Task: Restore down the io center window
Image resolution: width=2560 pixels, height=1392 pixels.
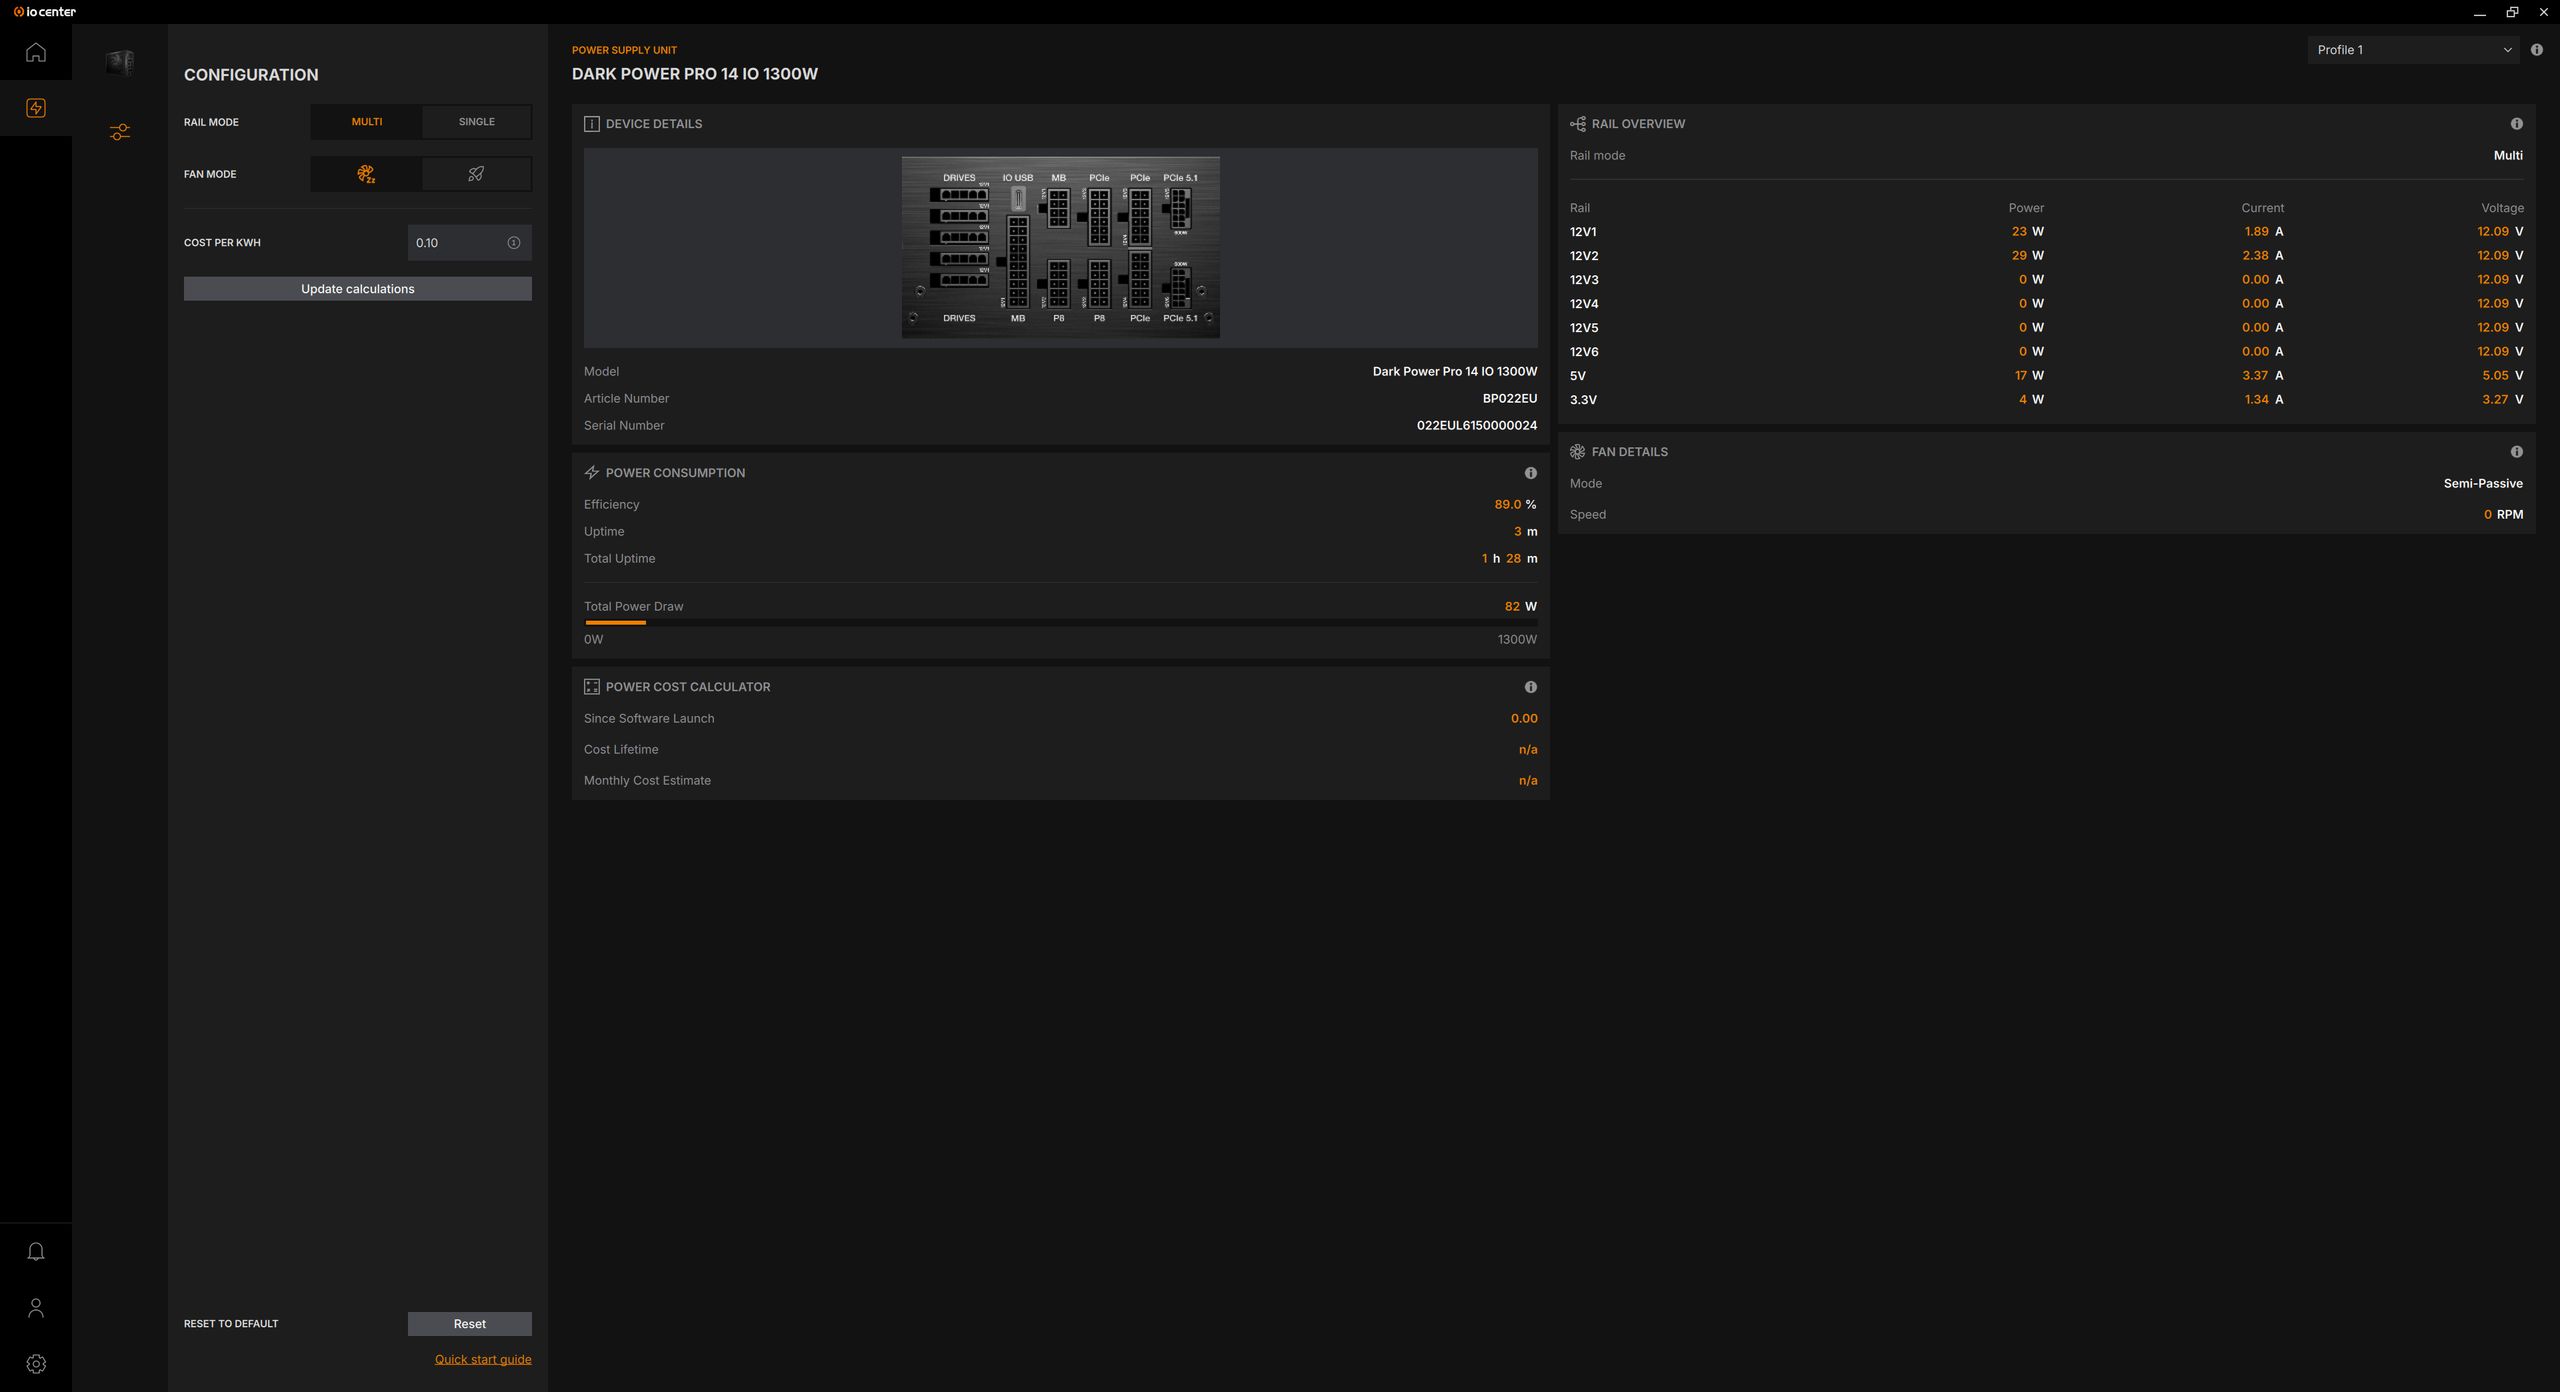Action: tap(2511, 12)
